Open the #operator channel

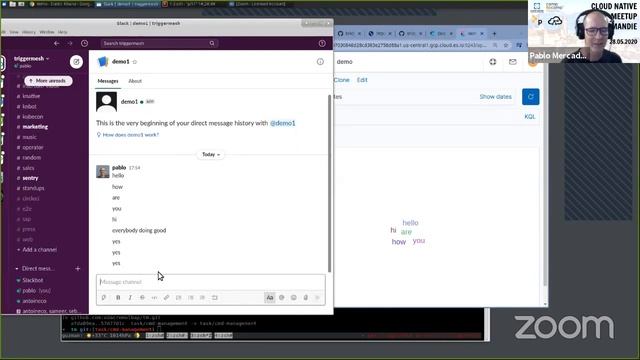click(33, 147)
